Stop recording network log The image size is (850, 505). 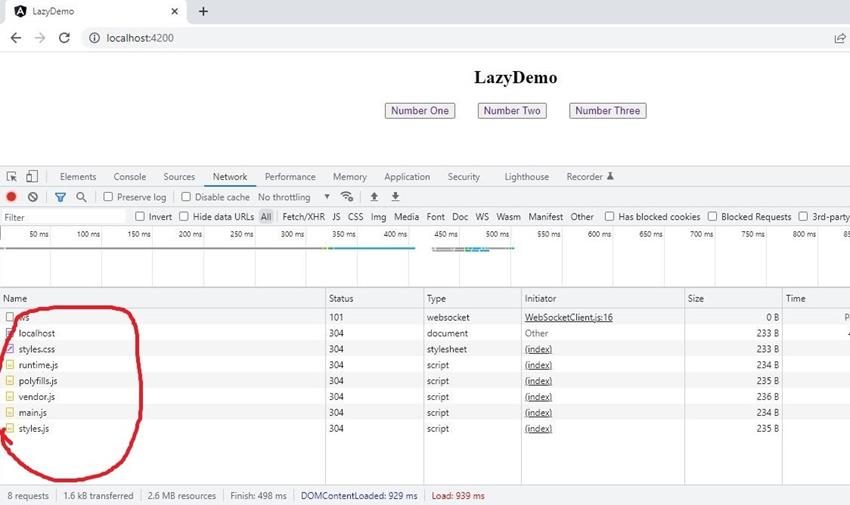pyautogui.click(x=12, y=197)
